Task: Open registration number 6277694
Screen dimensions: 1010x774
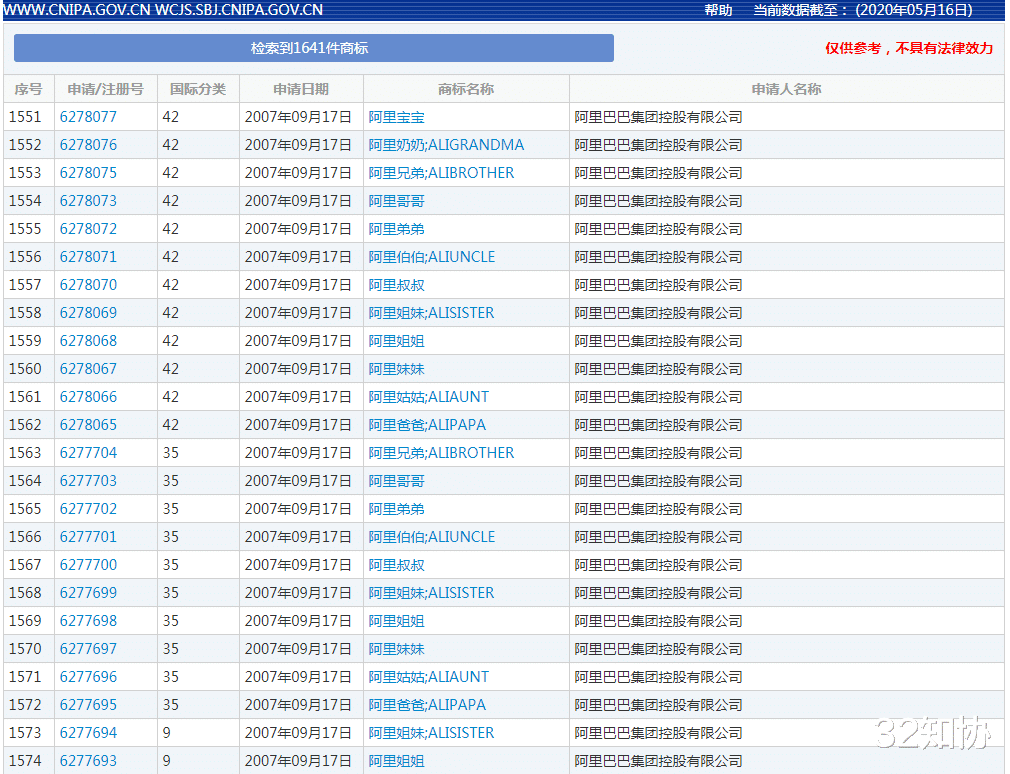Action: (x=88, y=733)
